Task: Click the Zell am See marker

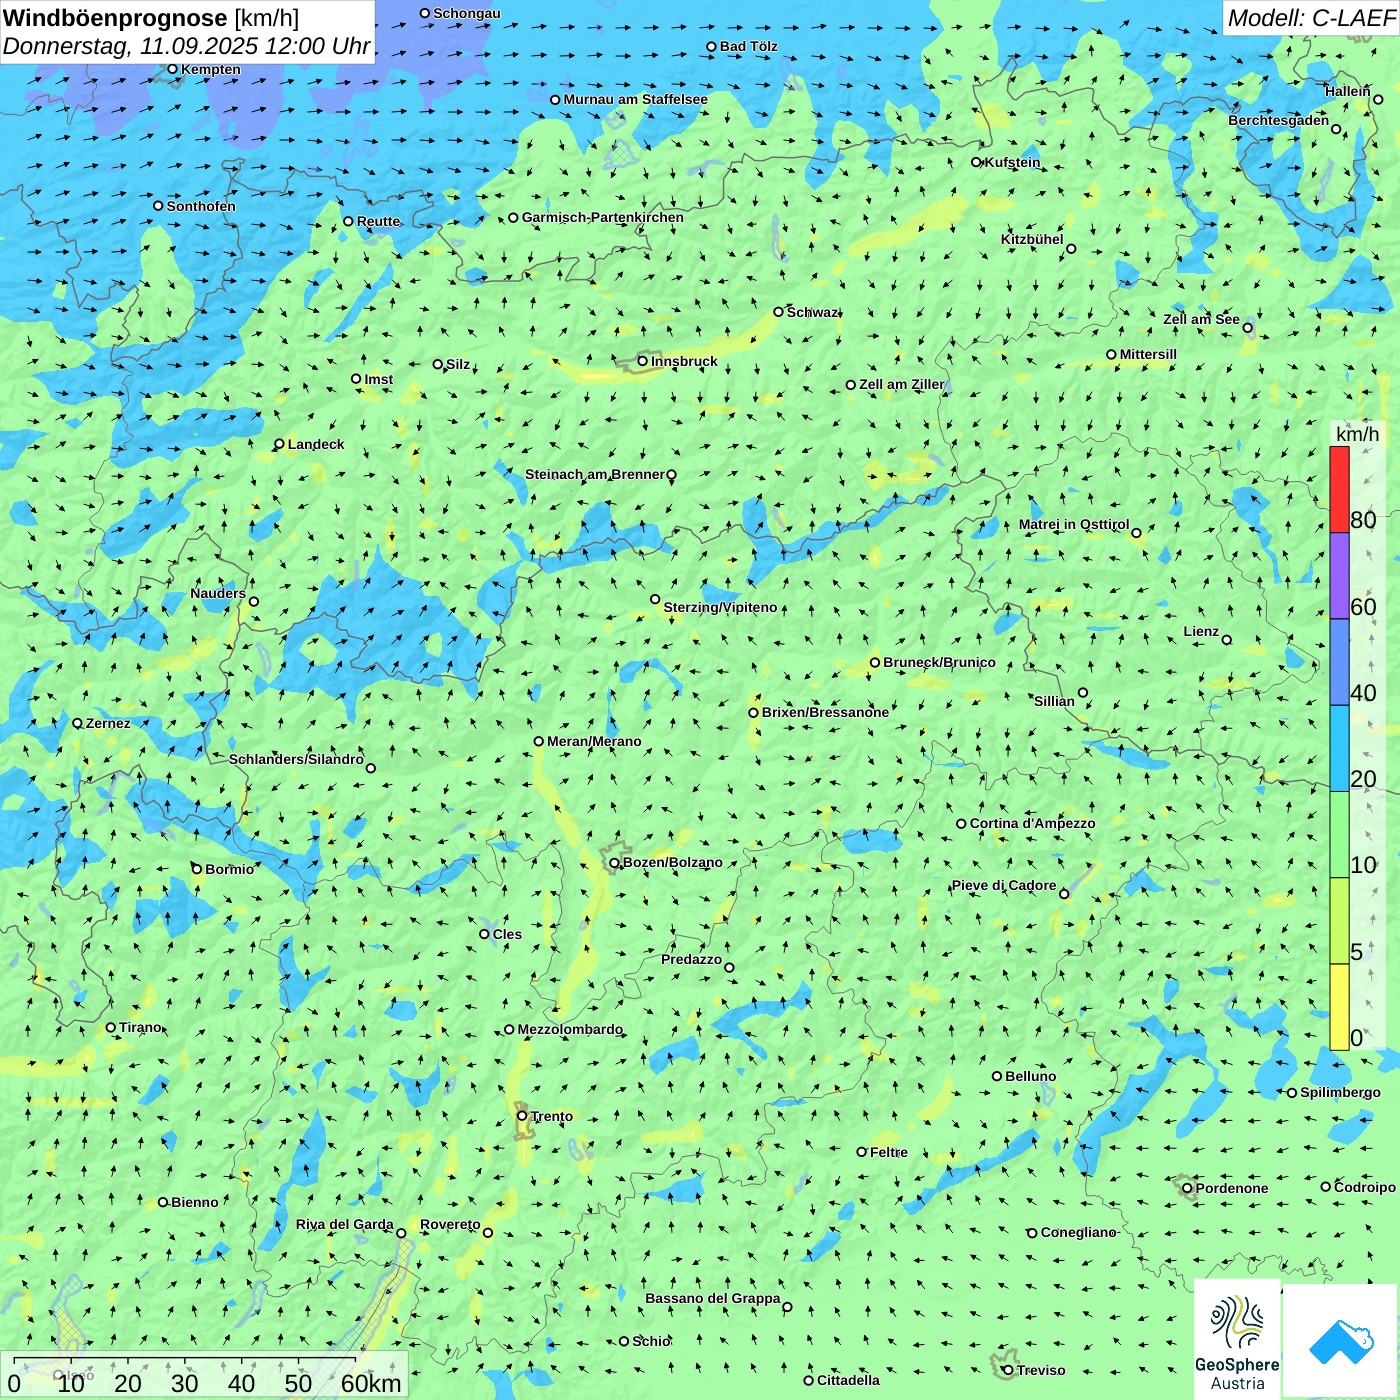Action: click(x=1247, y=328)
